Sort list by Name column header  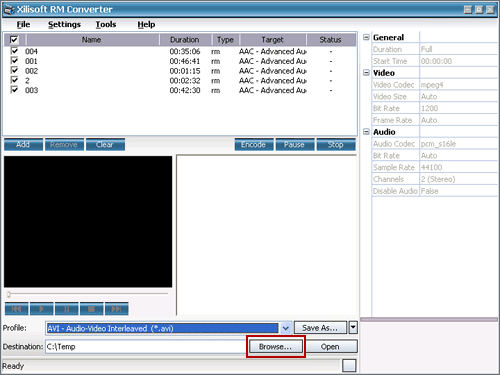[x=92, y=40]
